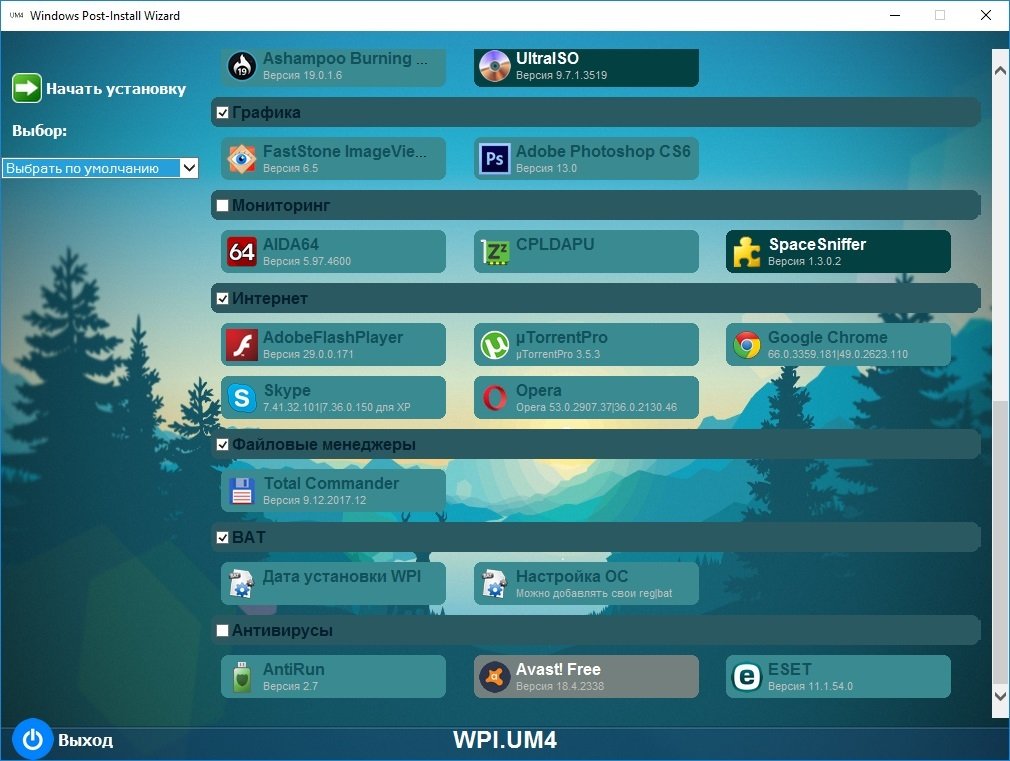Select SpaceSniffer version 1.3.0.2 text

(x=805, y=262)
